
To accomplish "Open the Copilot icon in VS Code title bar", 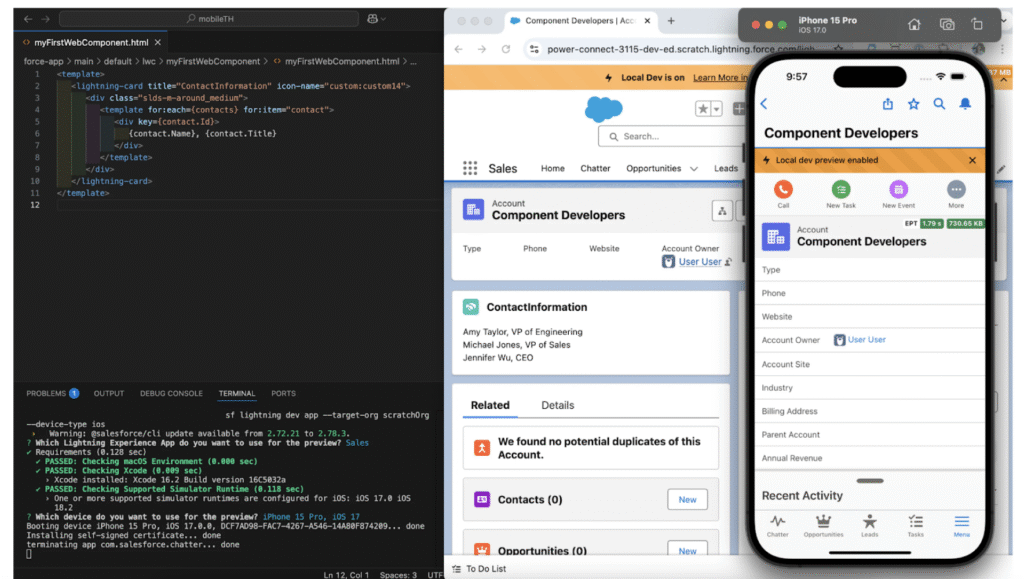I will pos(372,19).
